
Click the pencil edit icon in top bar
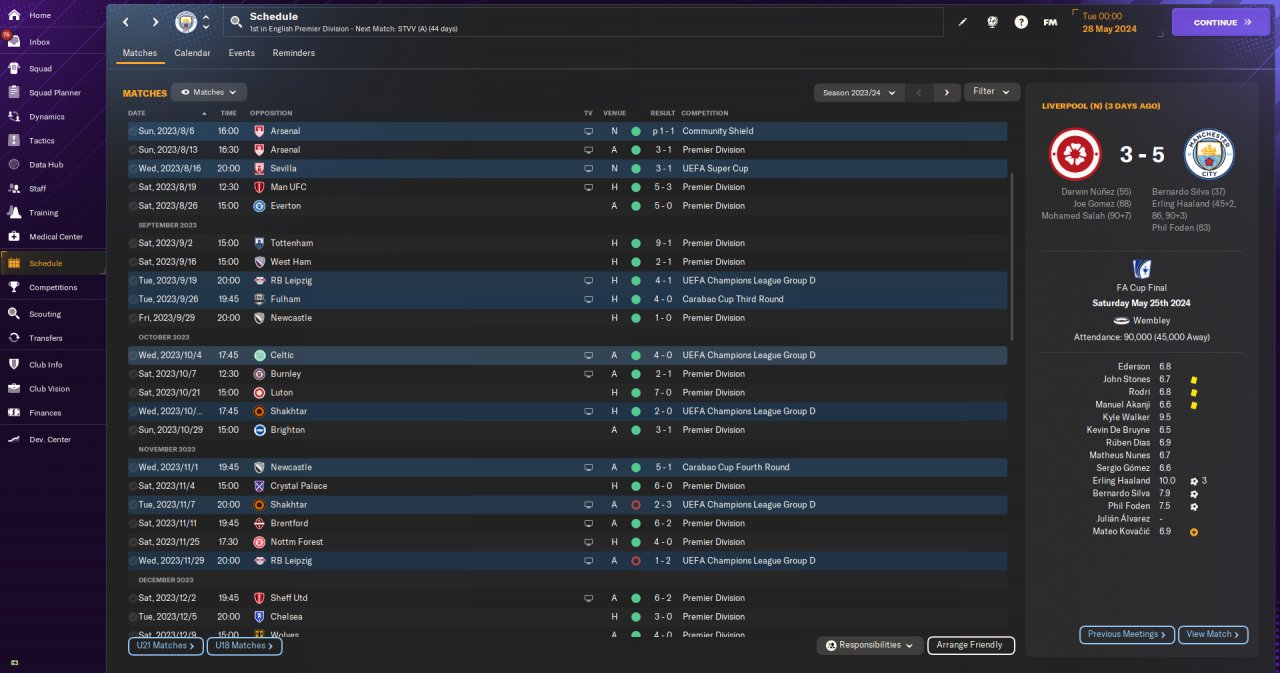(963, 22)
